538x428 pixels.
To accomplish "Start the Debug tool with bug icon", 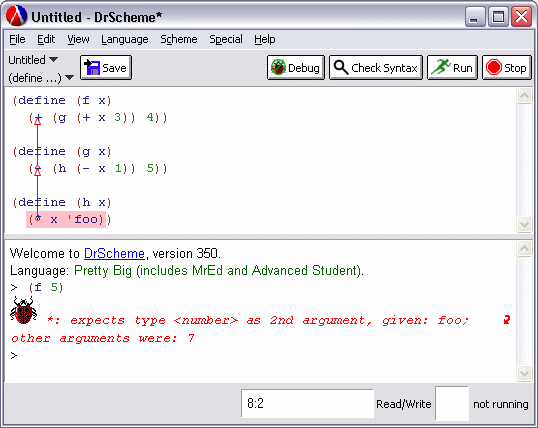I will click(296, 68).
